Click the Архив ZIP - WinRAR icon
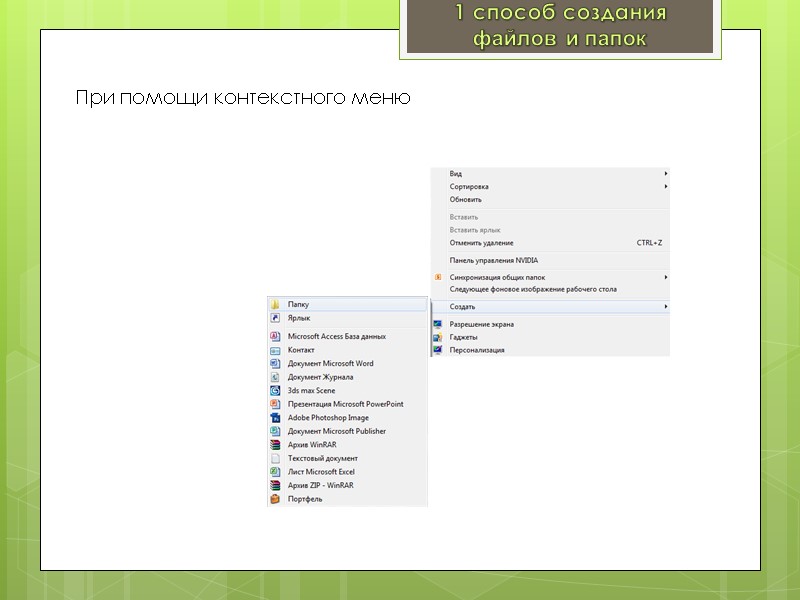 coord(275,485)
